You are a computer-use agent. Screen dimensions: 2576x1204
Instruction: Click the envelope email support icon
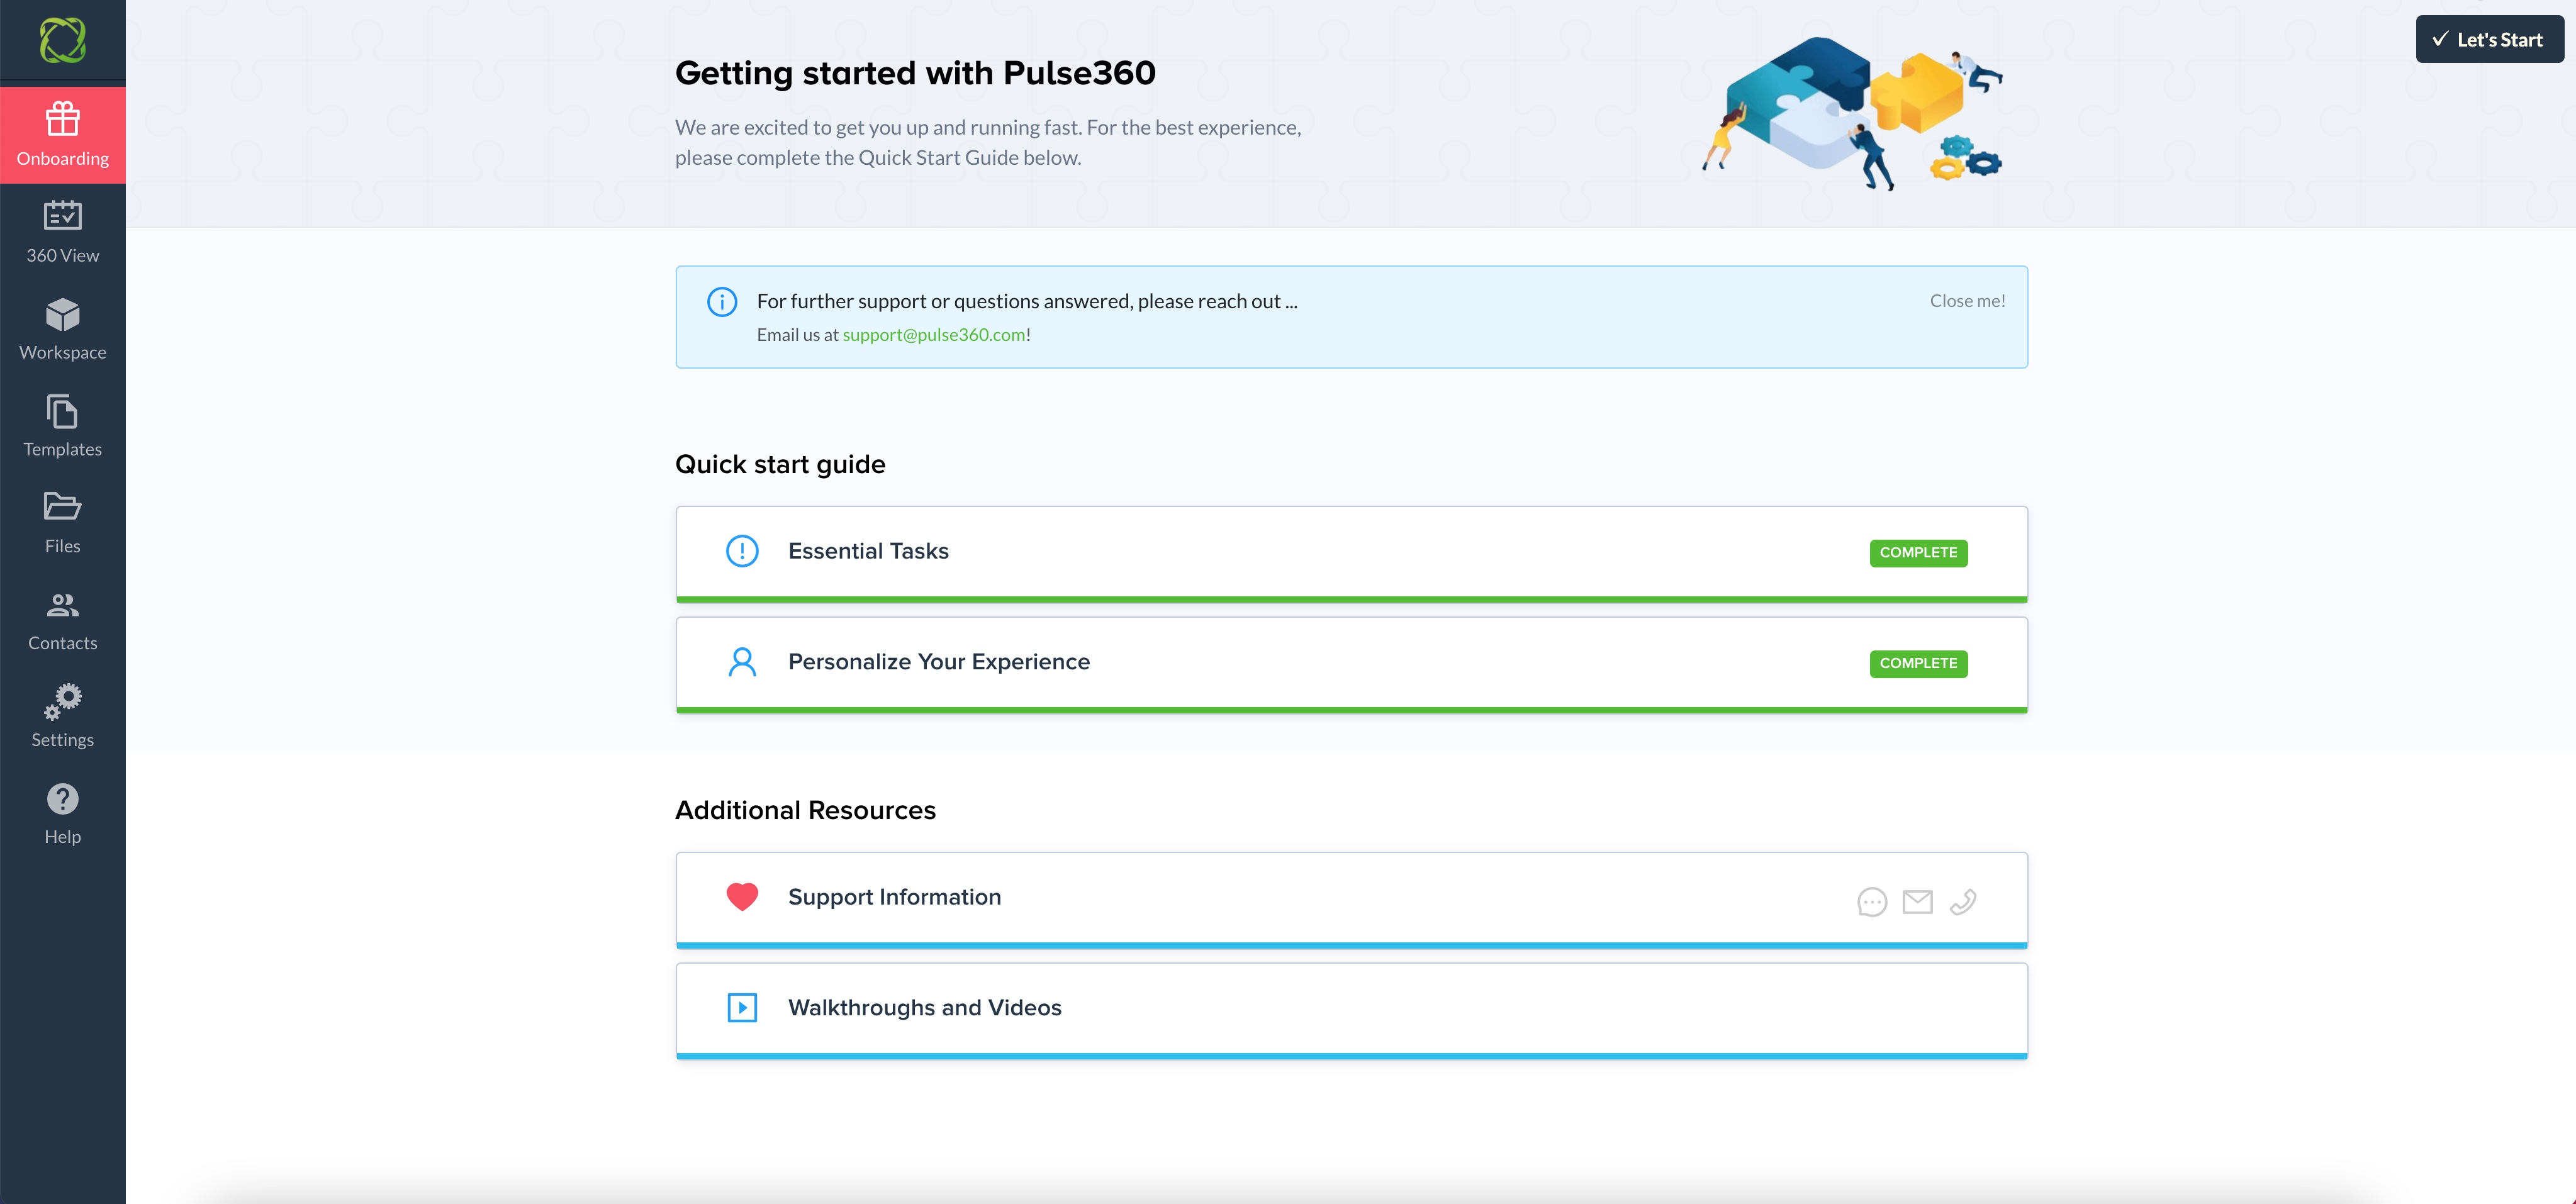point(1917,902)
